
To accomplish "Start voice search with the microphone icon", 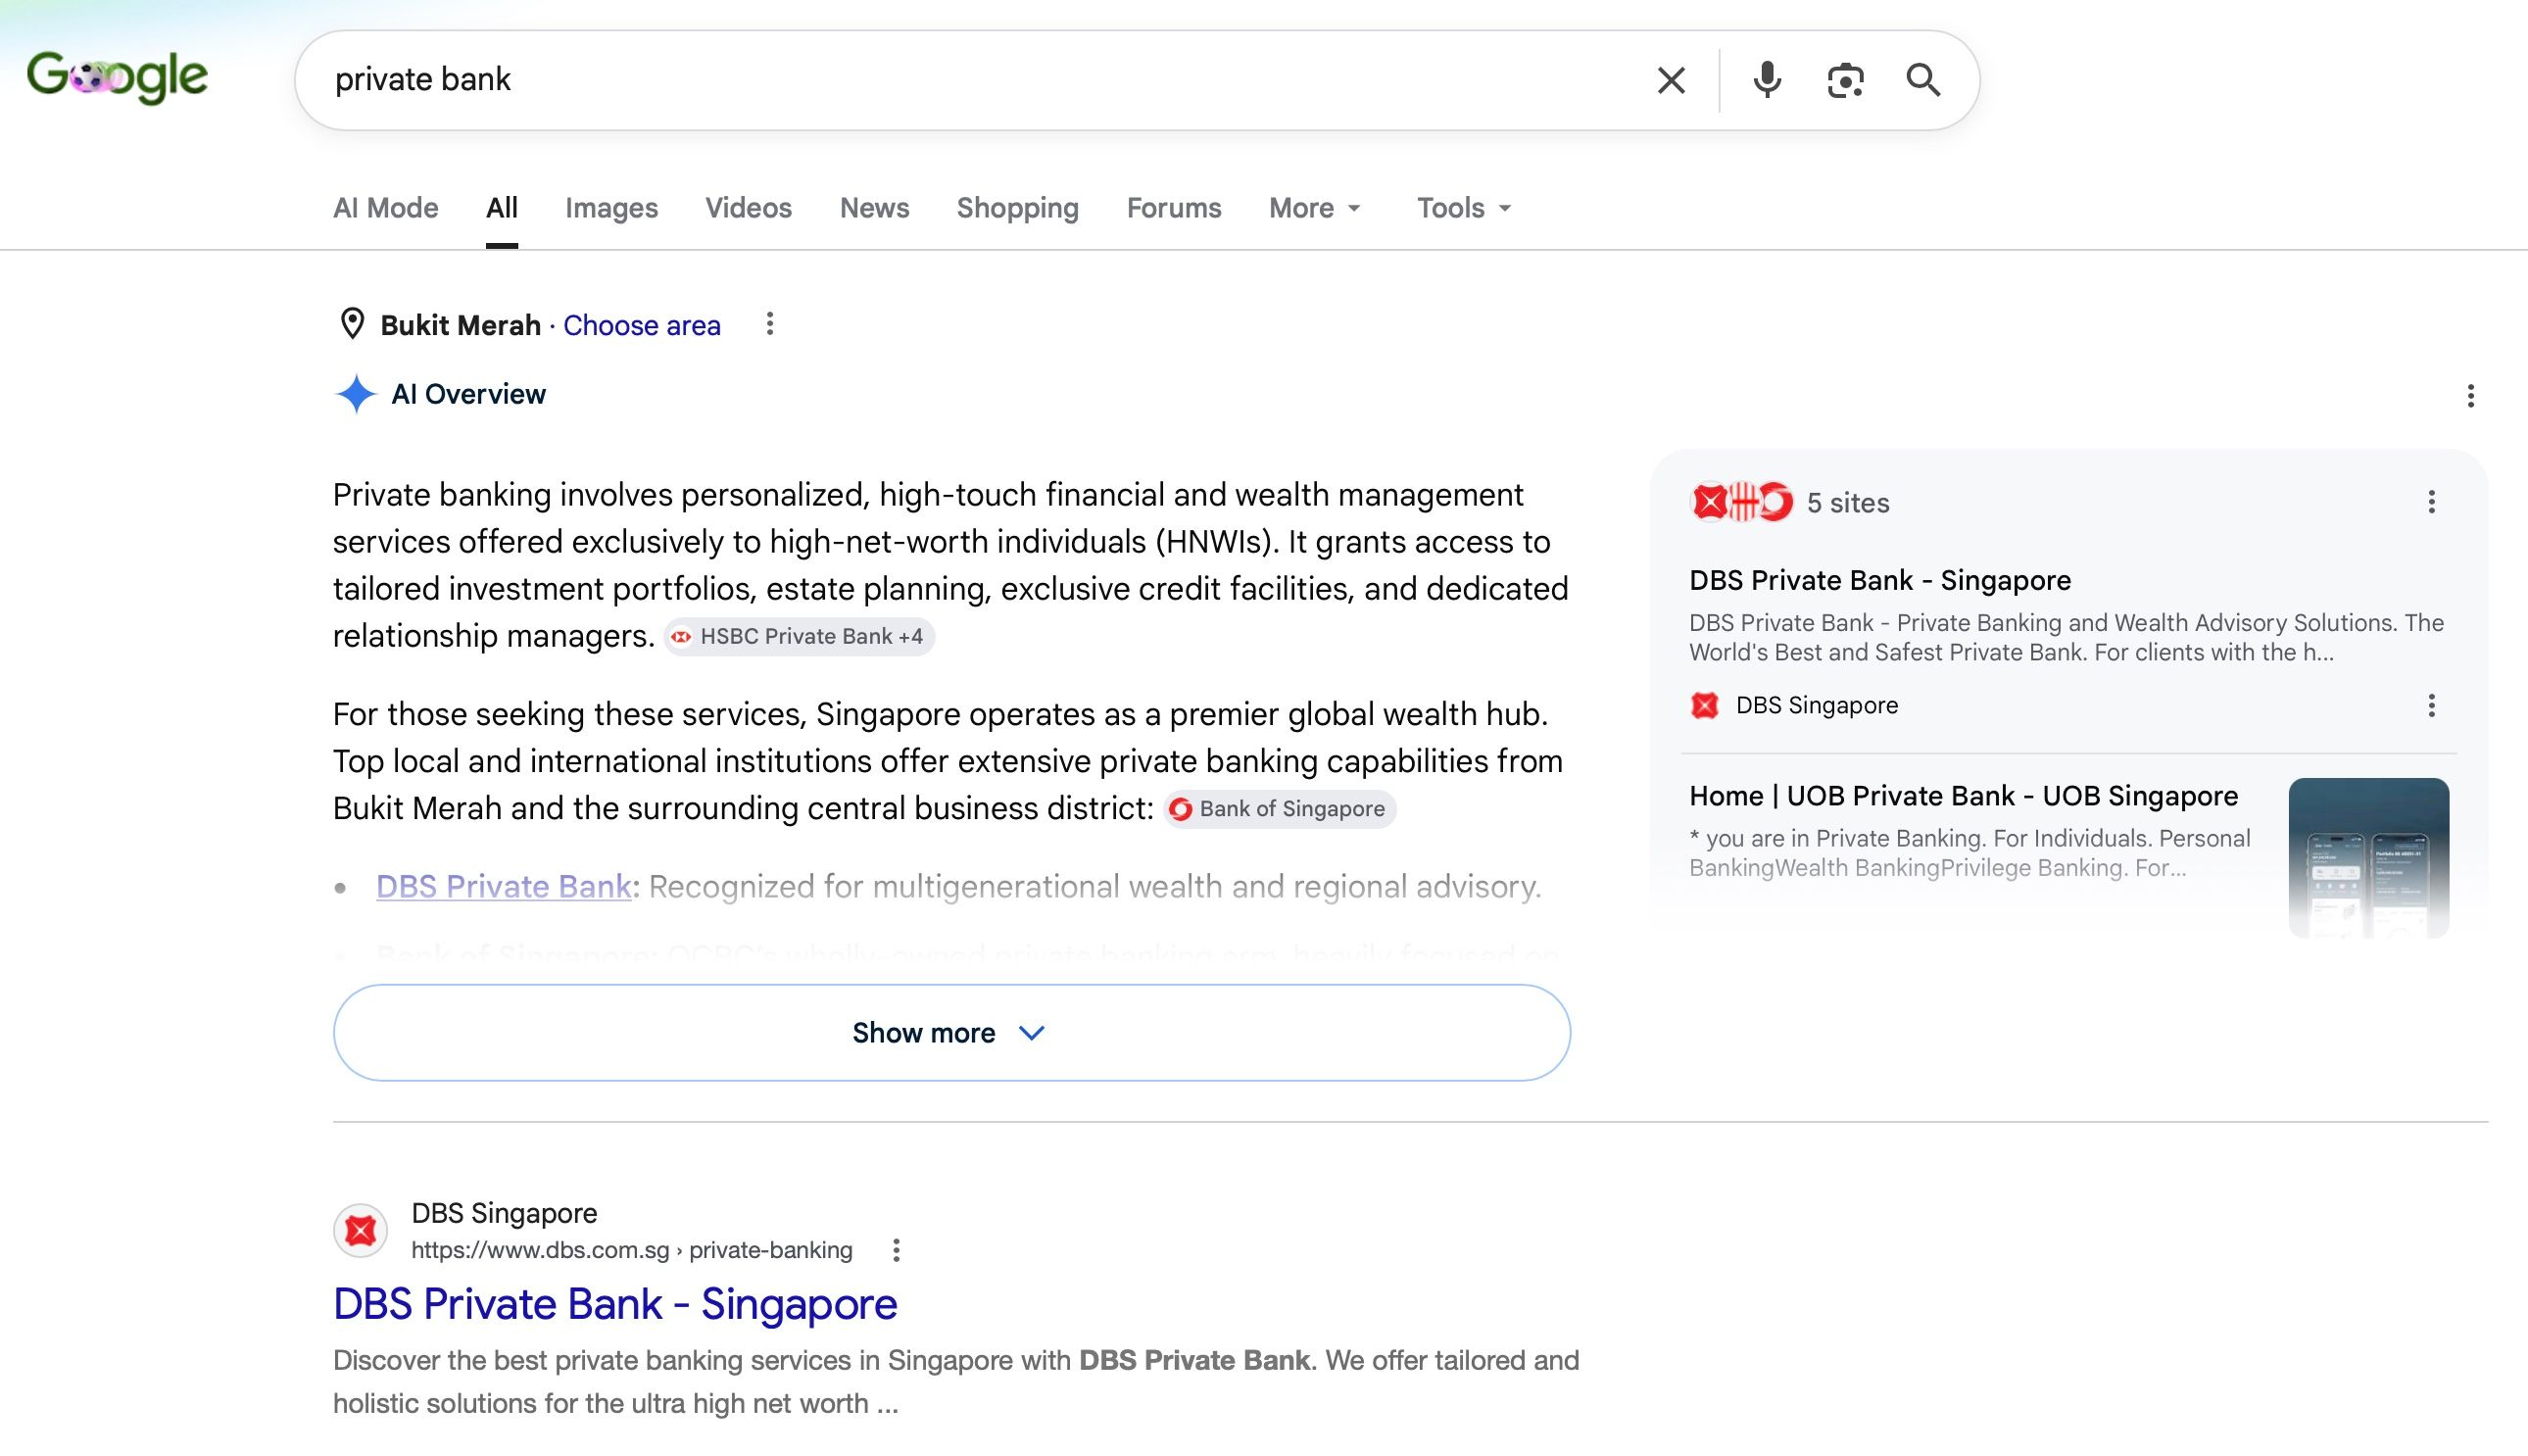I will tap(1767, 80).
